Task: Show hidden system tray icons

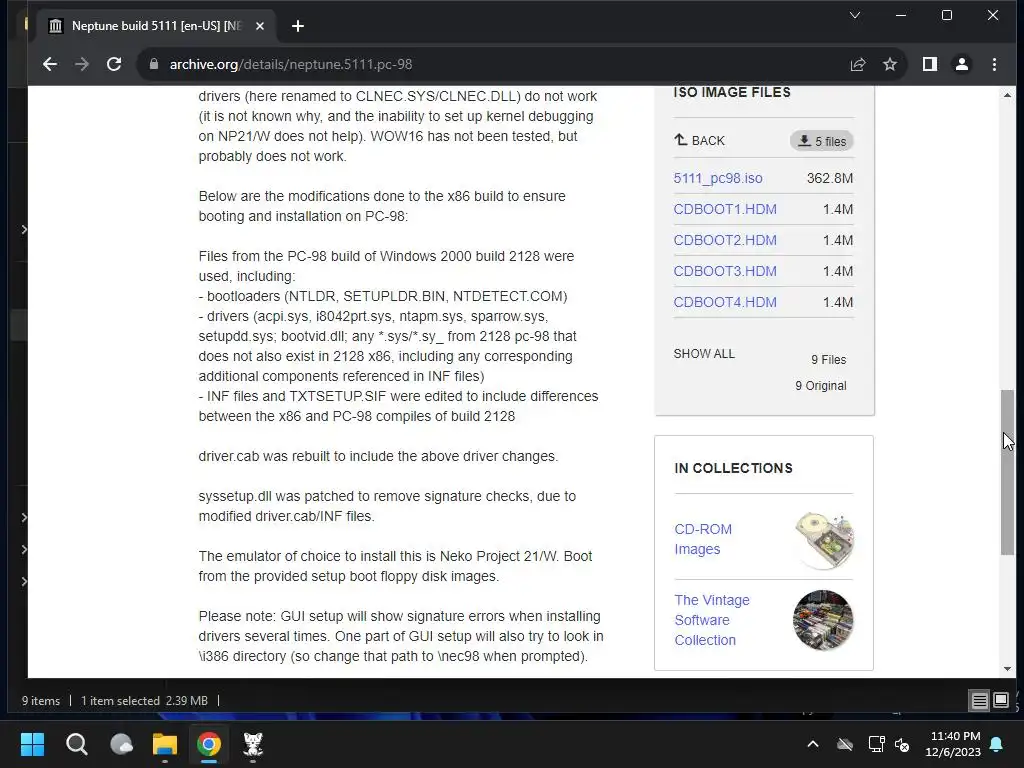Action: click(x=813, y=744)
